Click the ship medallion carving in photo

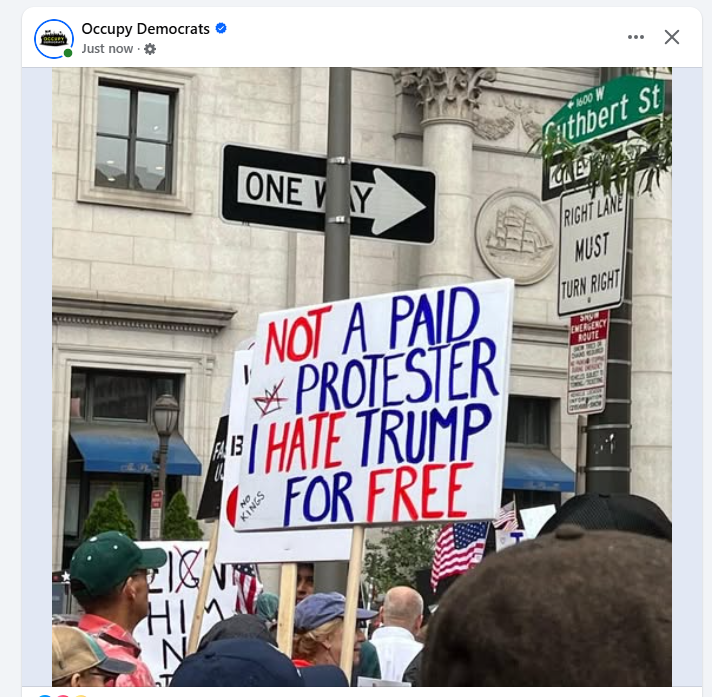[517, 237]
